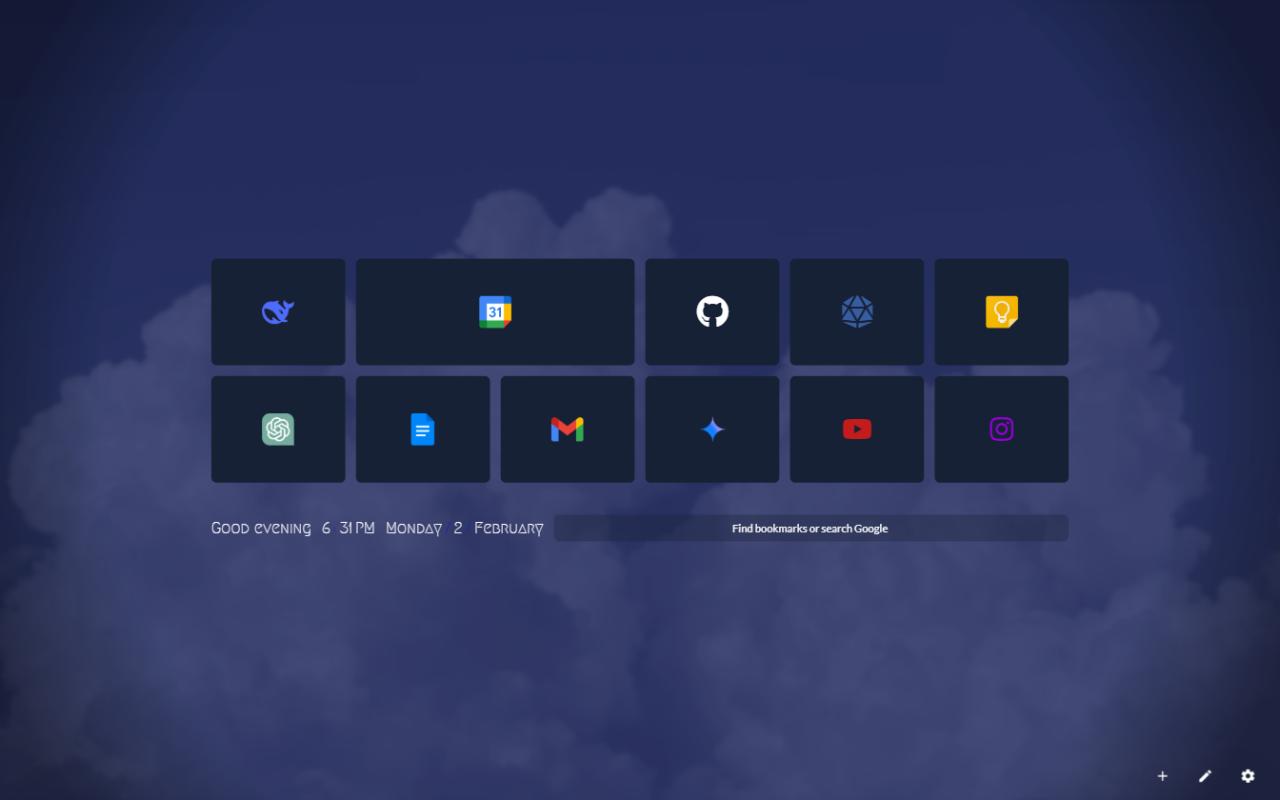Open the GitHub shortcut tile

(712, 312)
